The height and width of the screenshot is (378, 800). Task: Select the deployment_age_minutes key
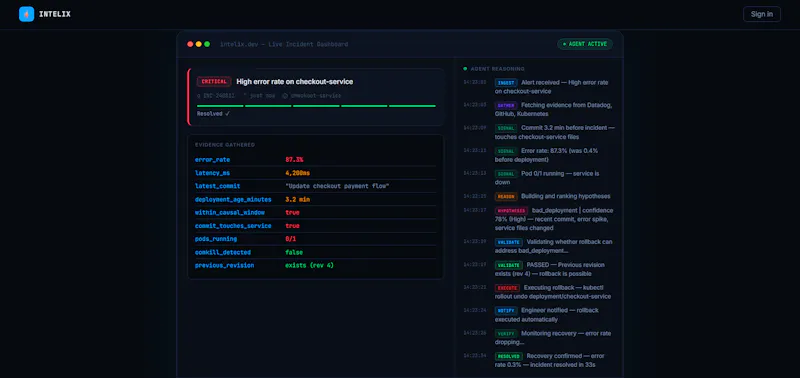pyautogui.click(x=233, y=199)
